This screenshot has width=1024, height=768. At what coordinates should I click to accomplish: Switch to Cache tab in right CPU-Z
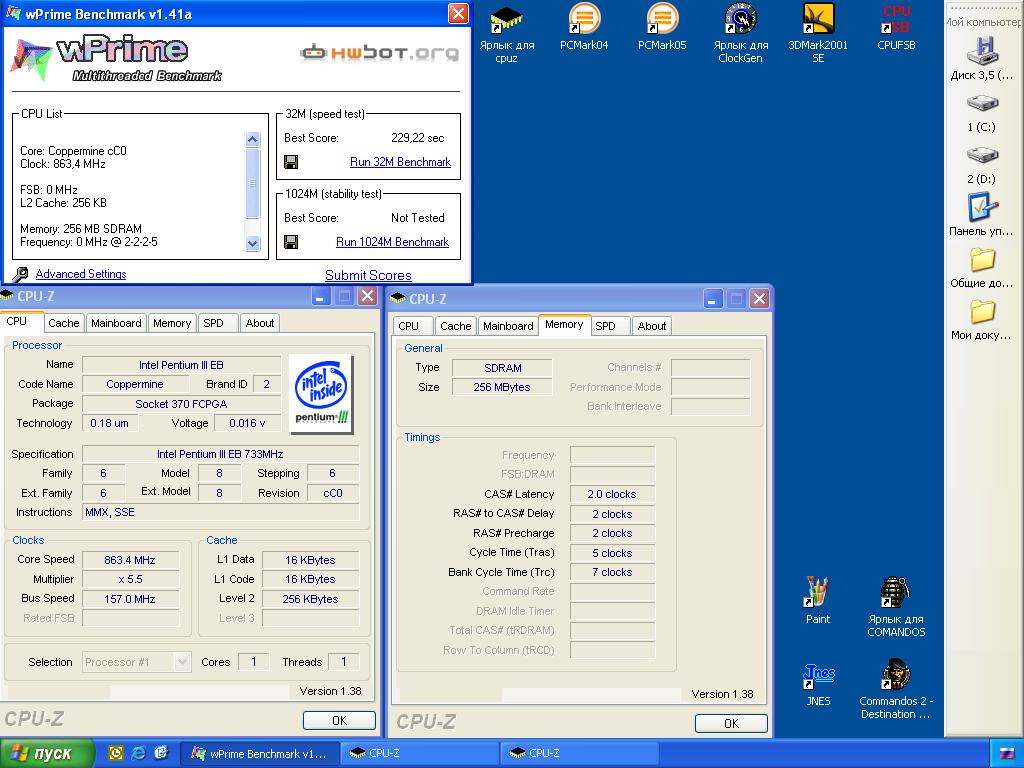pyautogui.click(x=455, y=326)
